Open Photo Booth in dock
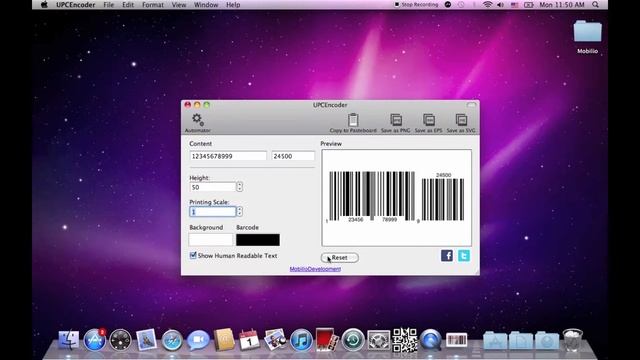 pyautogui.click(x=327, y=340)
